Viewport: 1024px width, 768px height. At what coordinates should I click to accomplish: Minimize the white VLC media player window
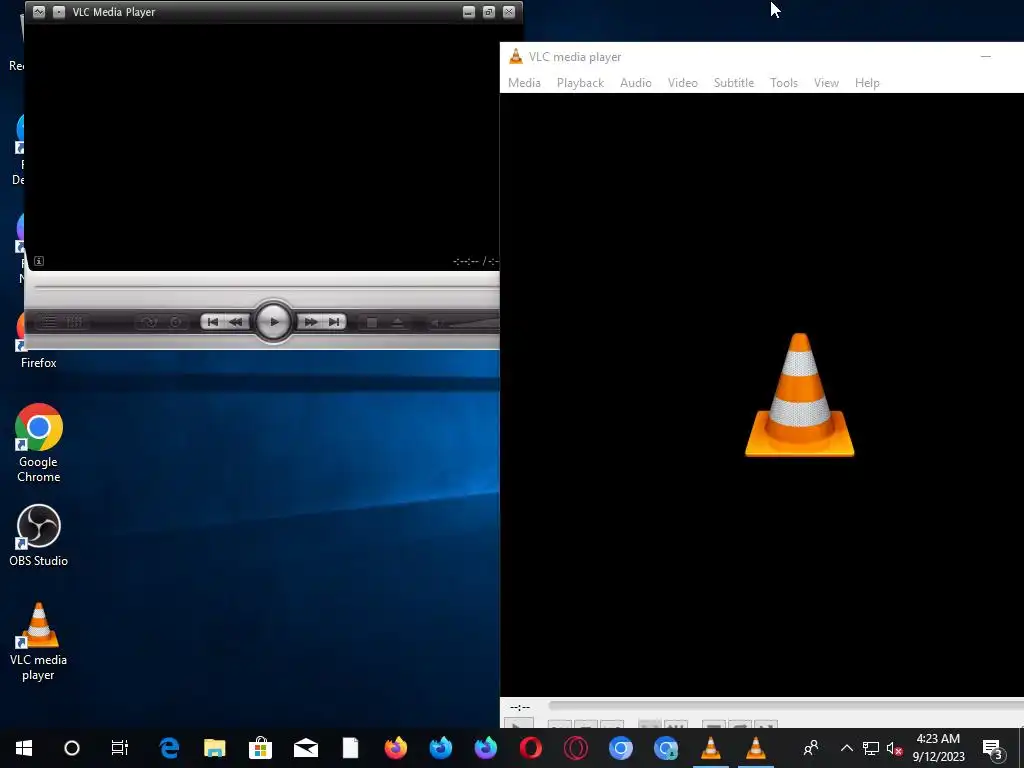coord(985,57)
